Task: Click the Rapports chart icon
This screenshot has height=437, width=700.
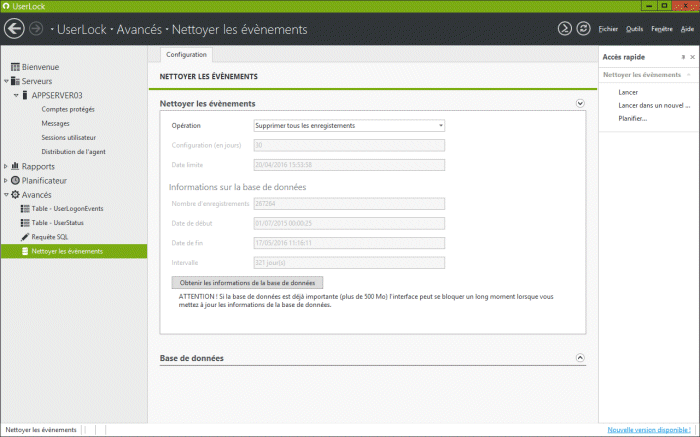Action: [15, 166]
